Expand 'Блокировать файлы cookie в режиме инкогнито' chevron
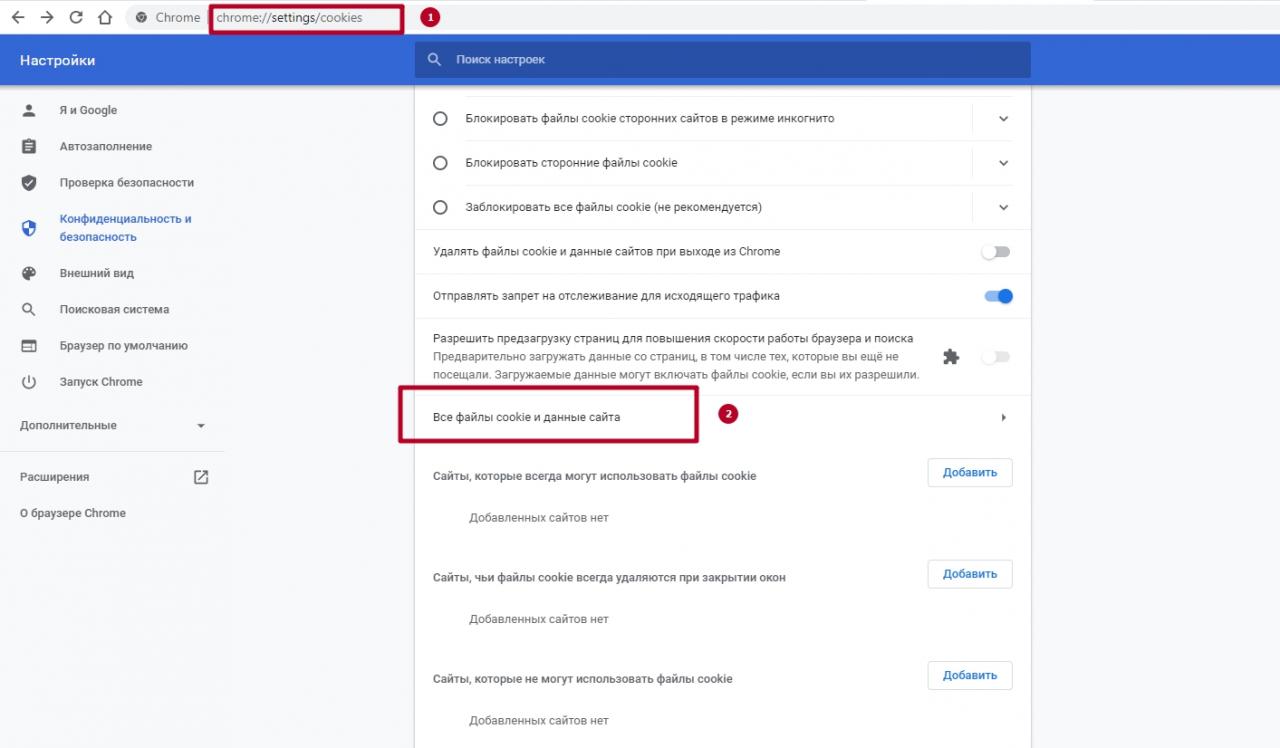The image size is (1280, 748). coord(1002,118)
